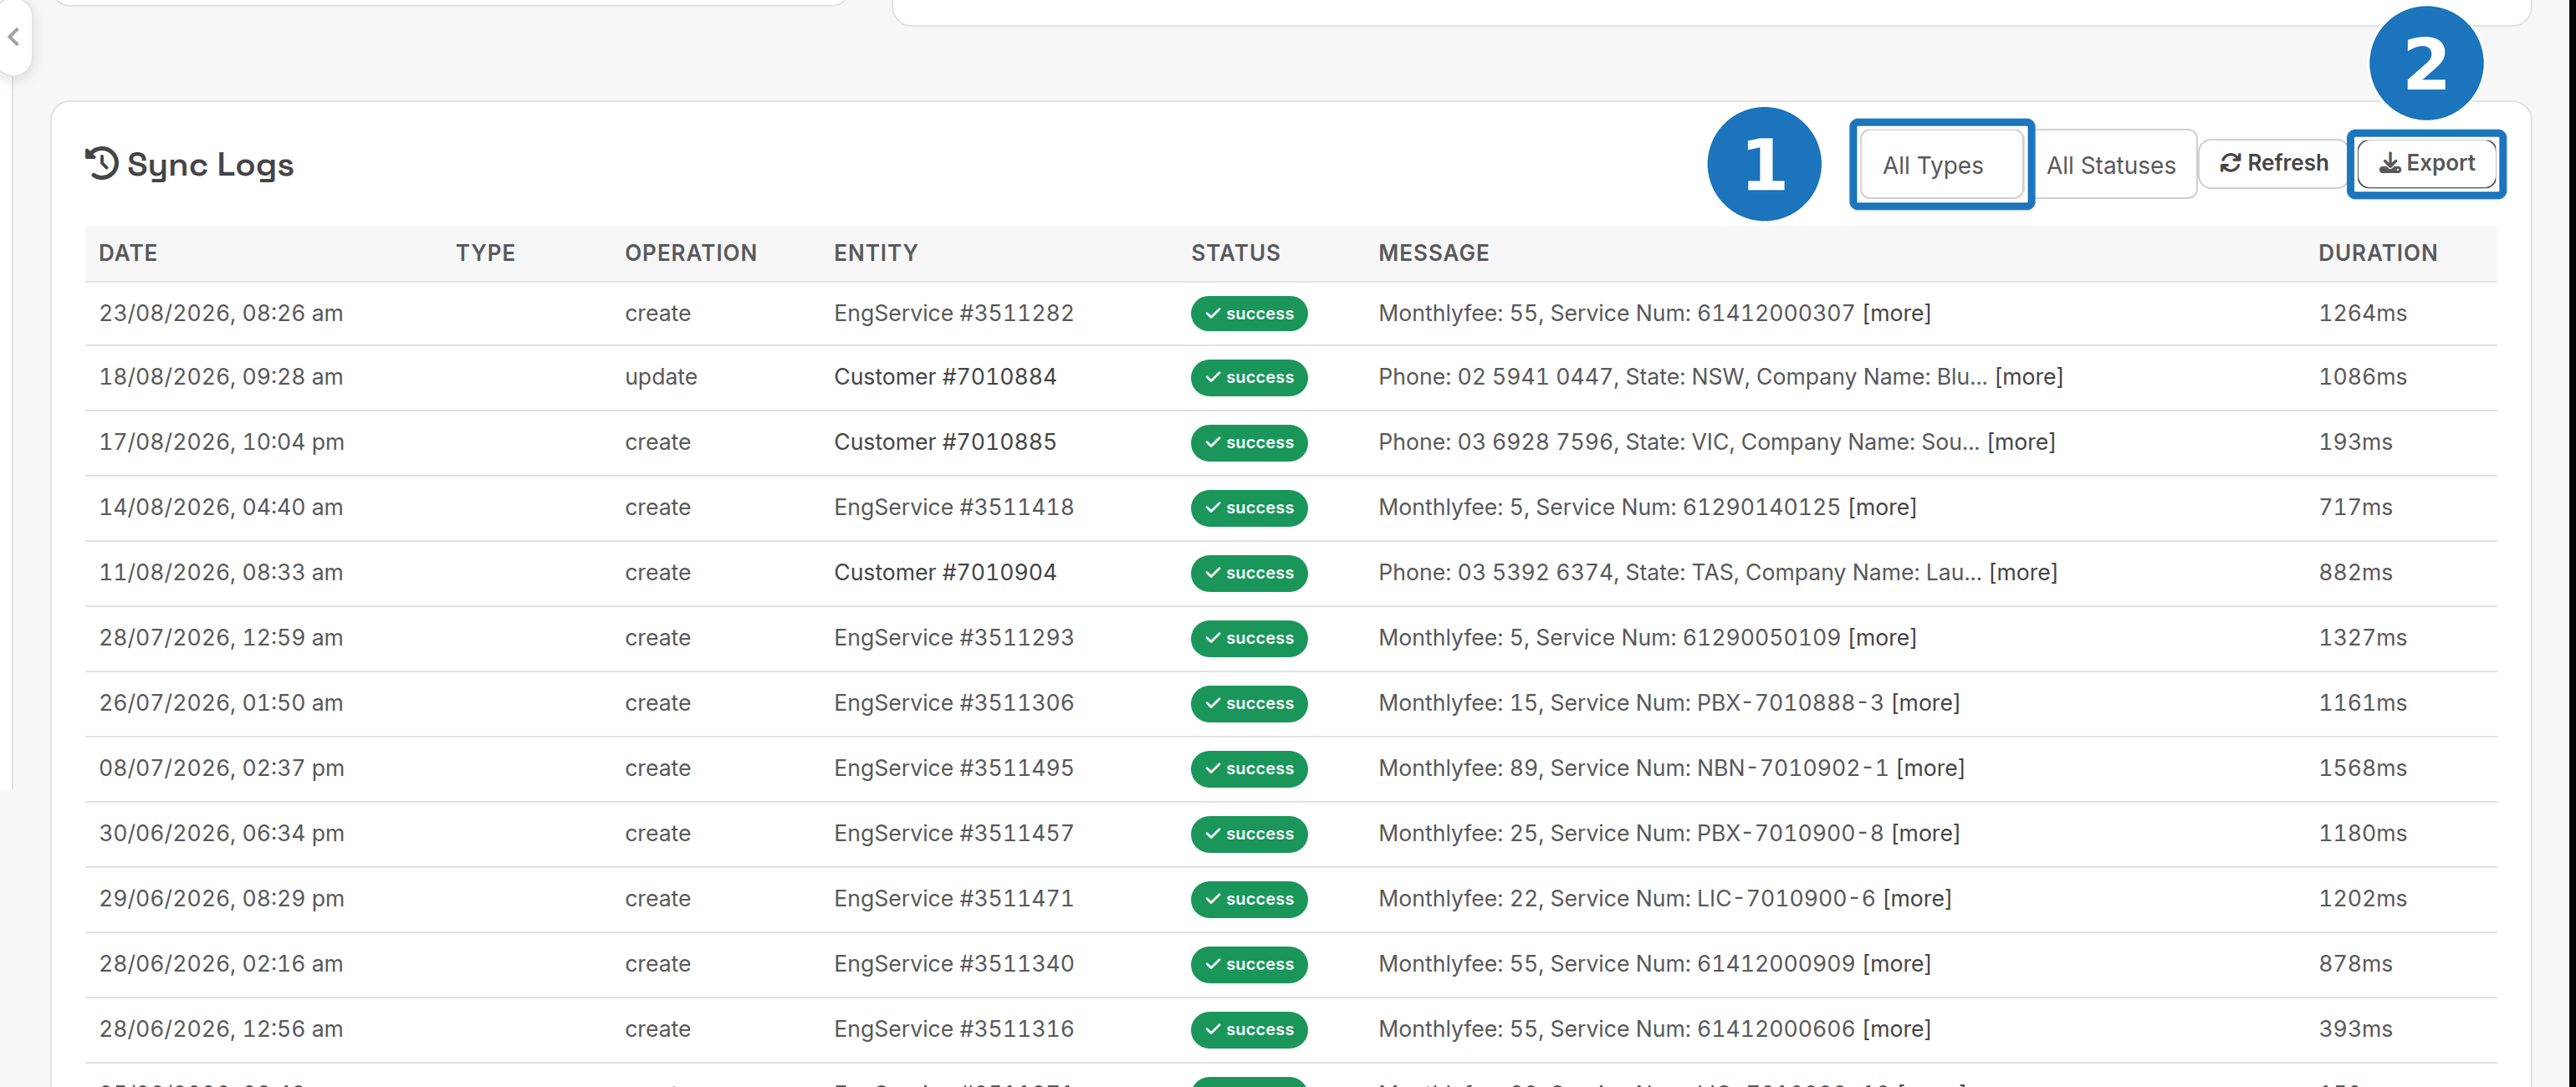Select entity EngService #3511495
The height and width of the screenshot is (1087, 2576).
coord(954,768)
